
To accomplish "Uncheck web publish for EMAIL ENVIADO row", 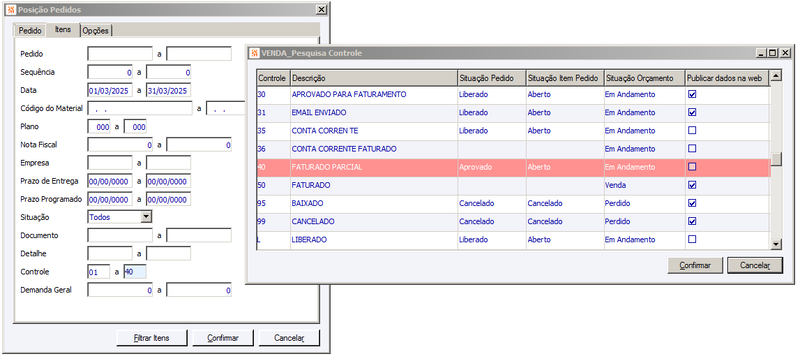I will pyautogui.click(x=692, y=112).
